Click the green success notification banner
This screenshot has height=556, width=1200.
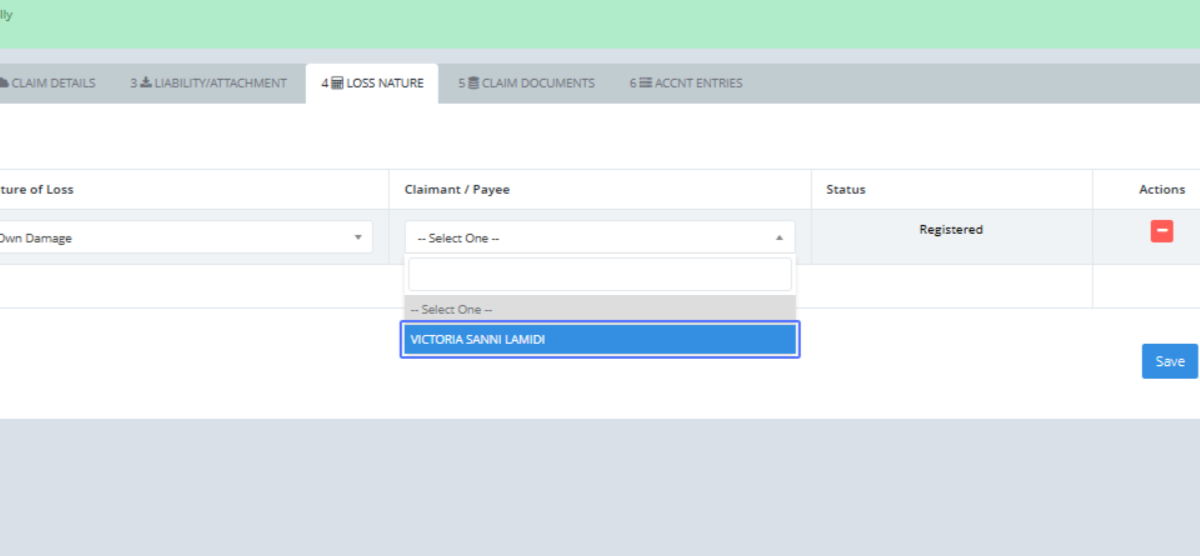click(600, 24)
